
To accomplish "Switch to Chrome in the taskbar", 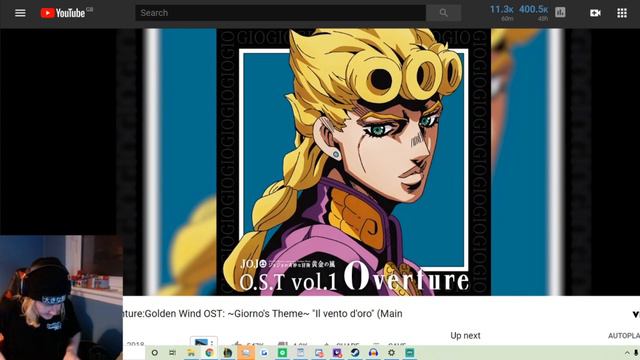I will click(x=209, y=353).
